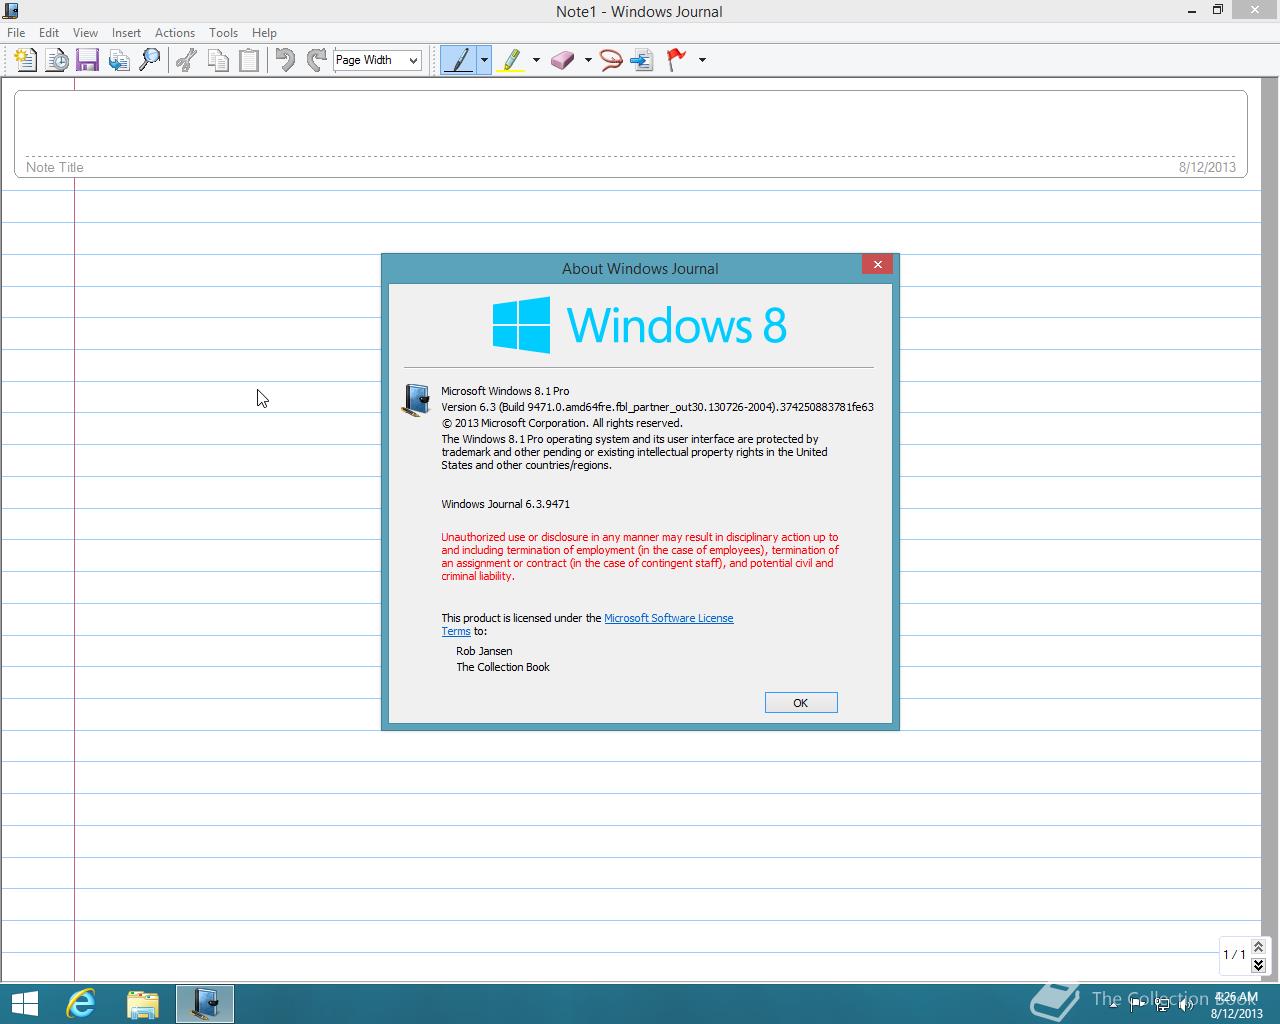The image size is (1280, 1024).
Task: Open the Page Width zoom dropdown
Action: pos(377,60)
